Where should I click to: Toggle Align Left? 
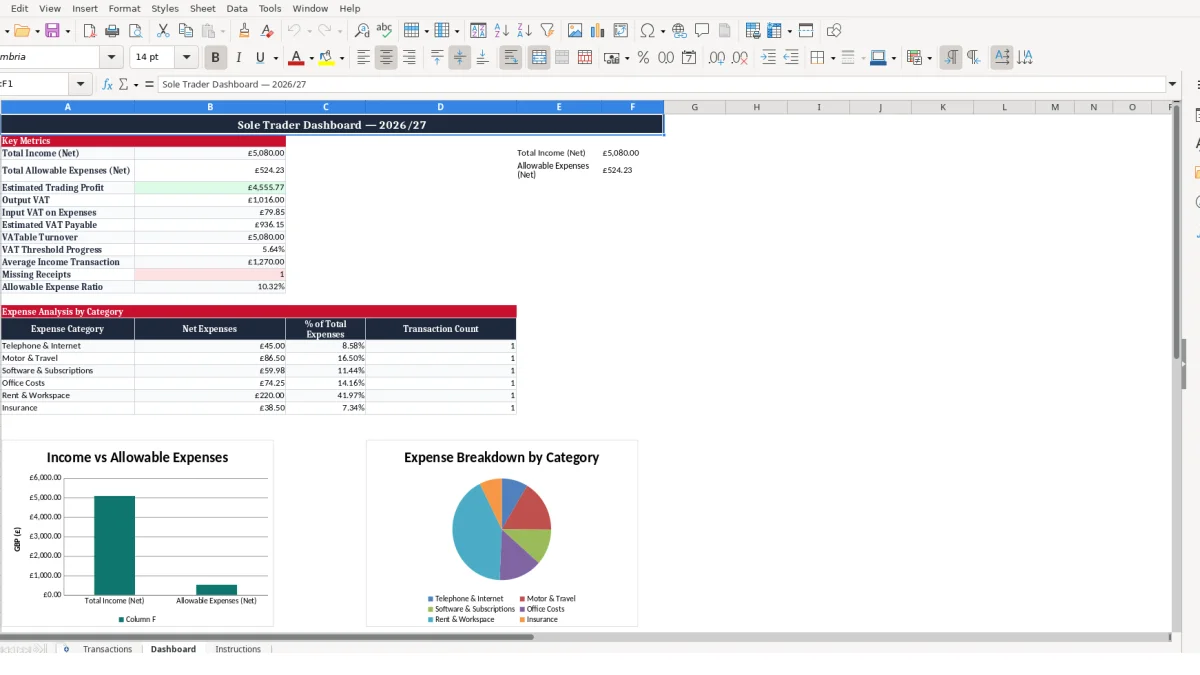[364, 58]
